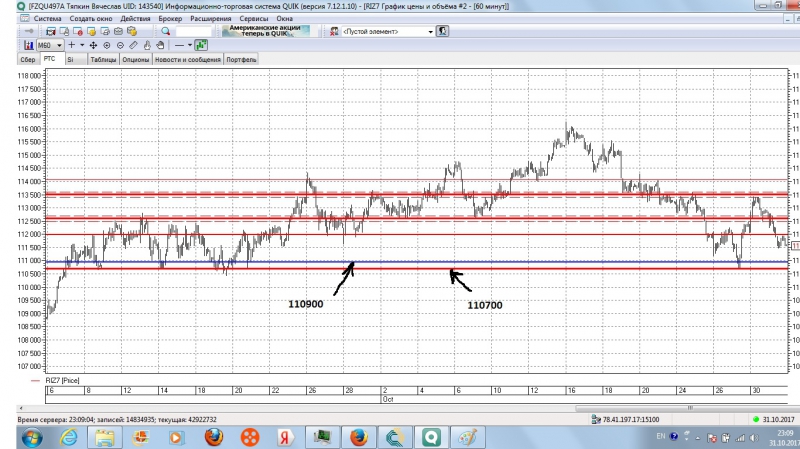Viewport: 800px width, 449px height.
Task: Click the search magnifier icon in toolbar
Action: 165,32
